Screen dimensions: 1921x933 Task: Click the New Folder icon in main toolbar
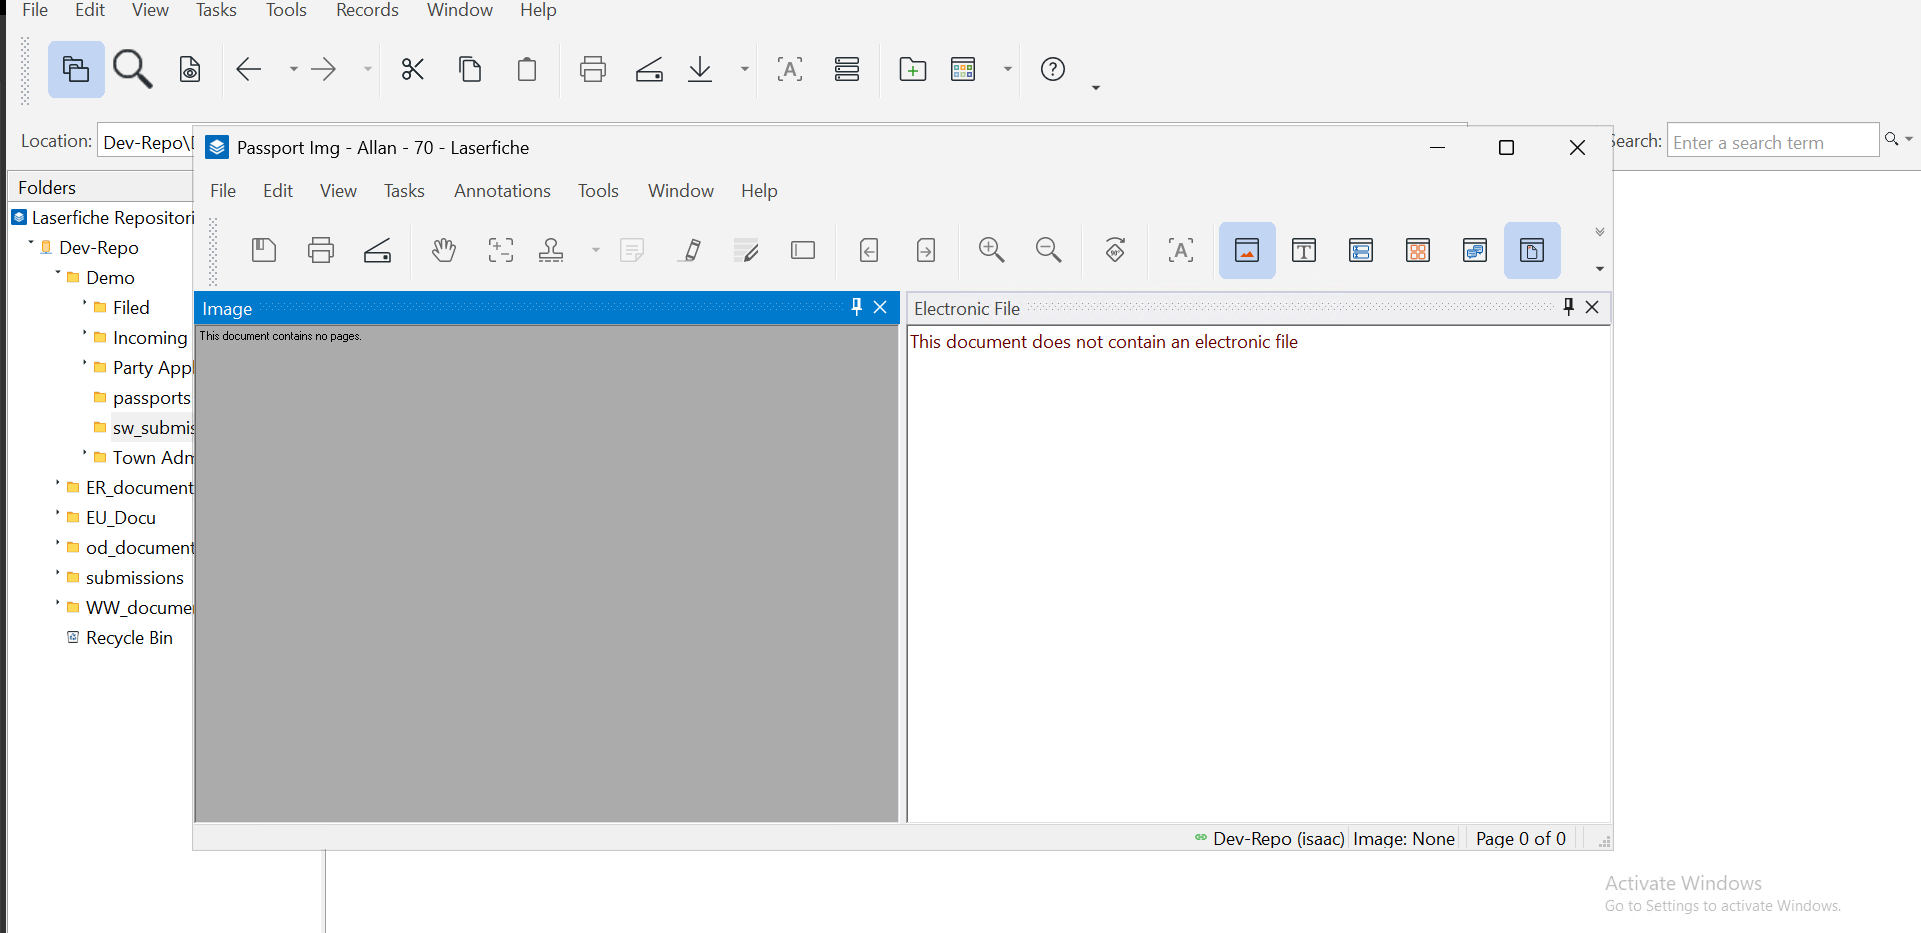point(913,69)
